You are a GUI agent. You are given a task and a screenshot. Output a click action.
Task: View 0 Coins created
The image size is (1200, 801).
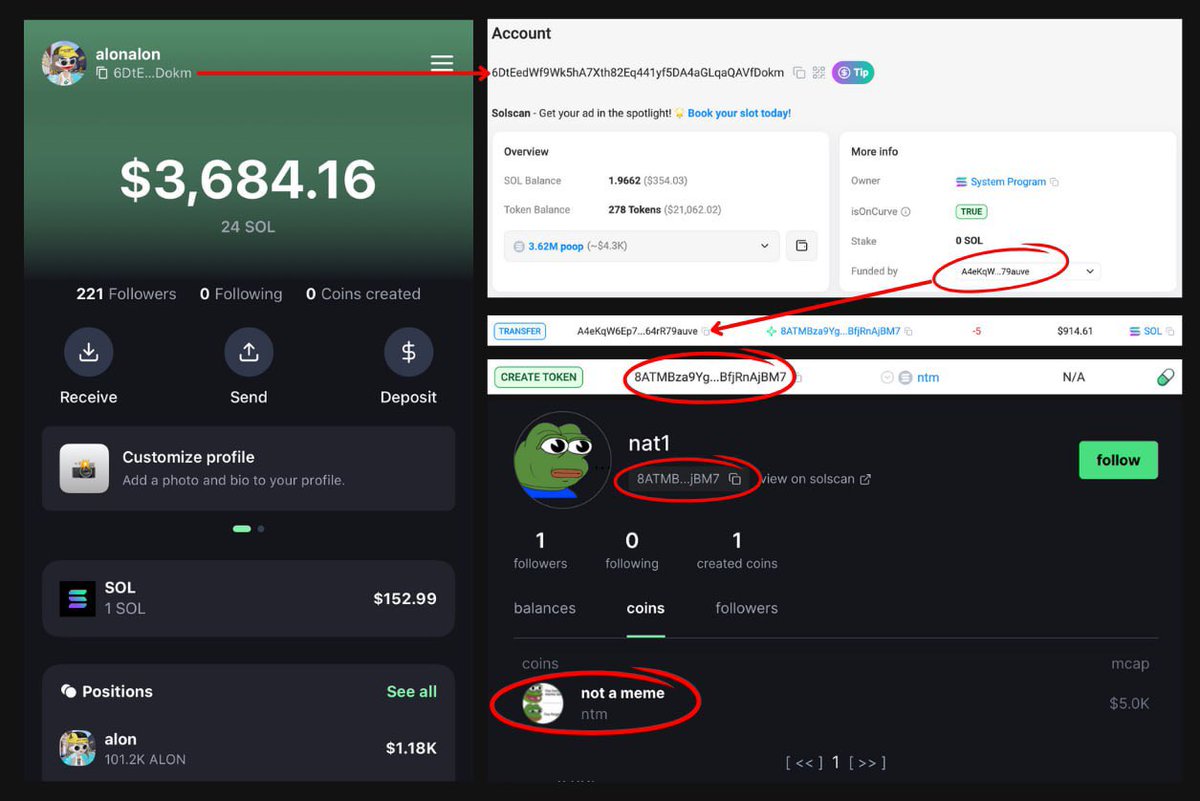[363, 294]
